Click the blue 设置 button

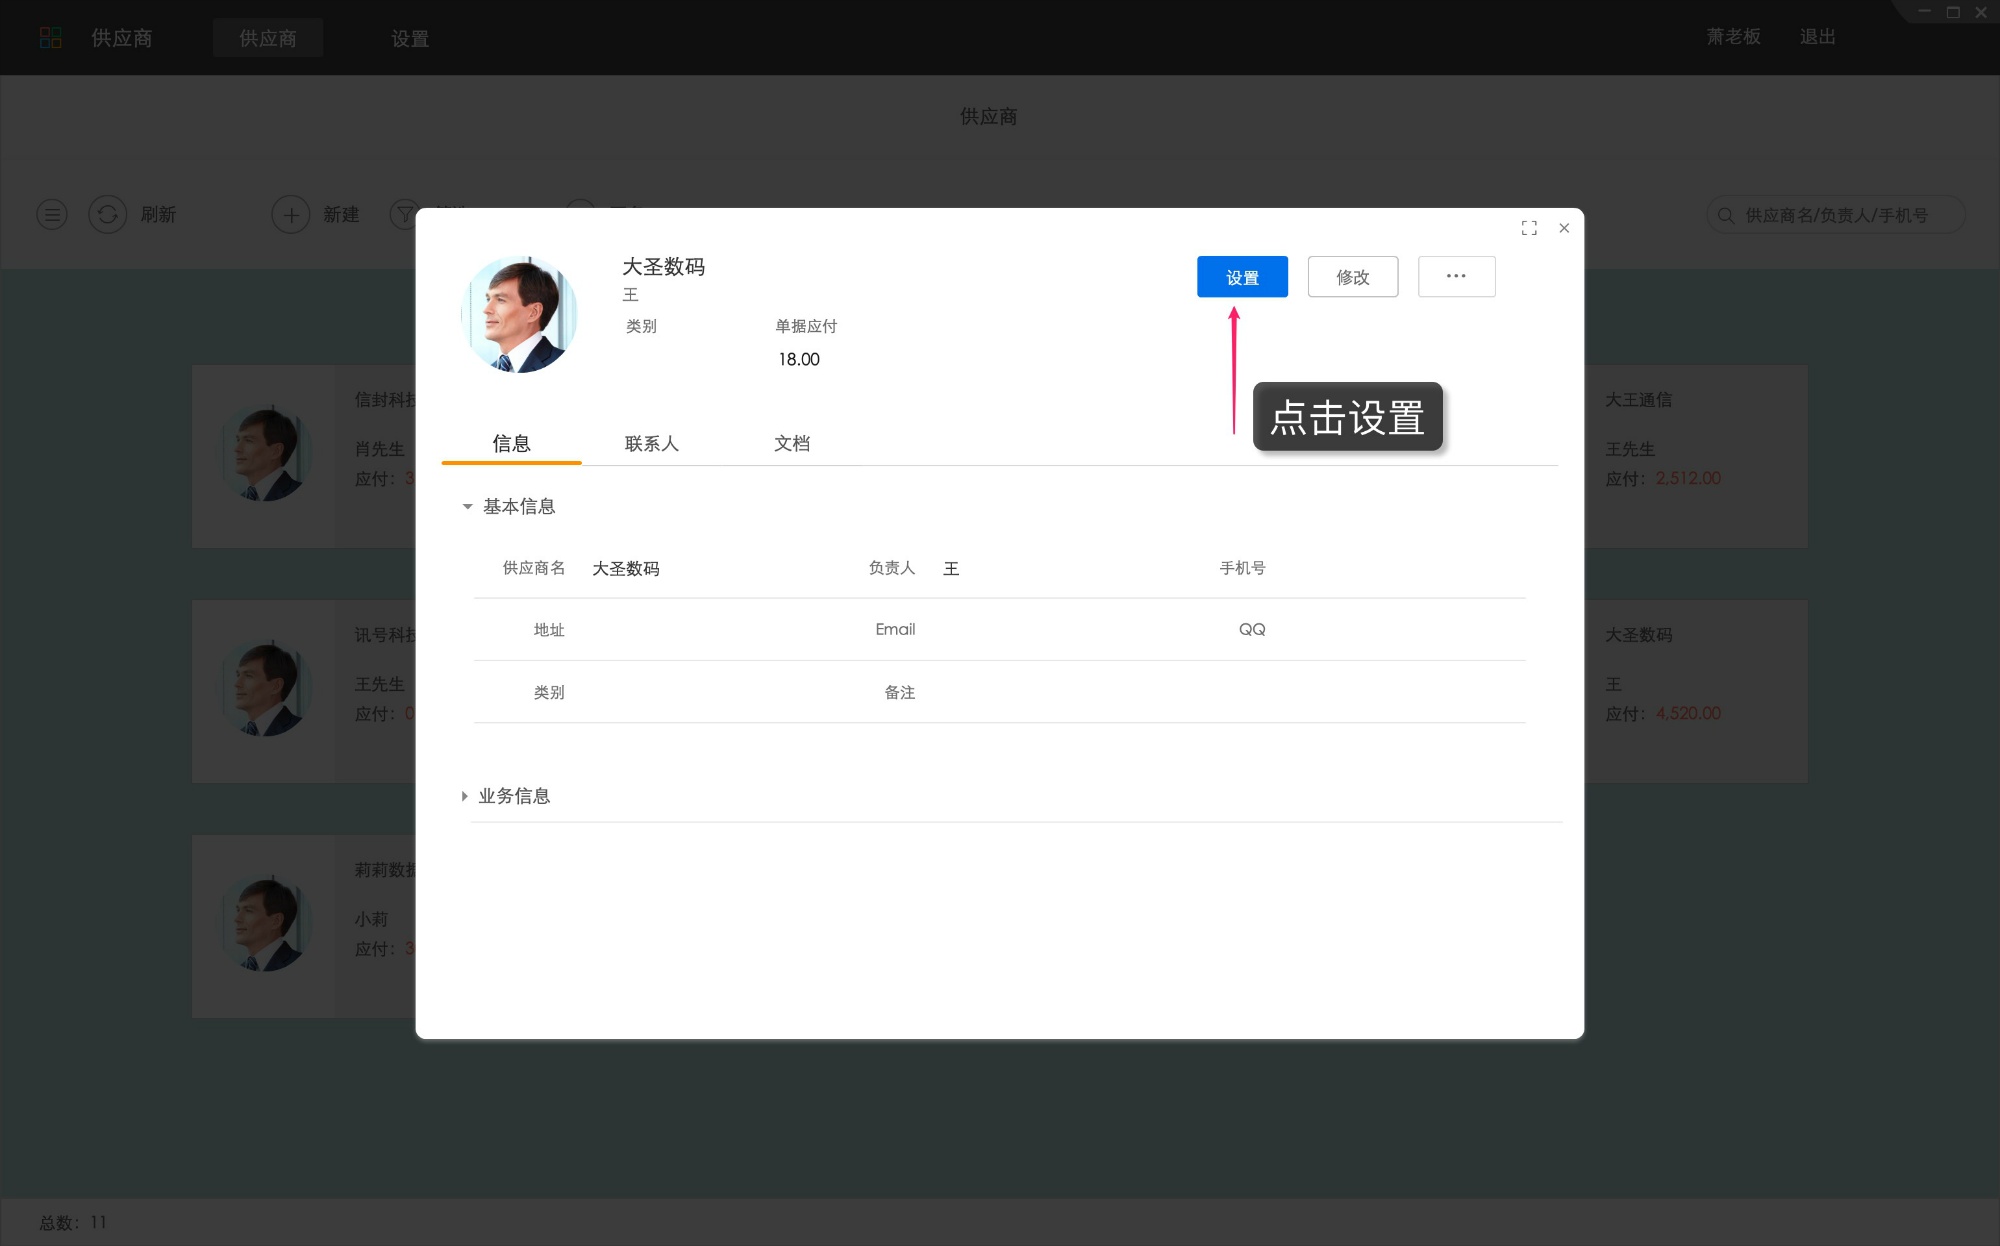(1242, 276)
